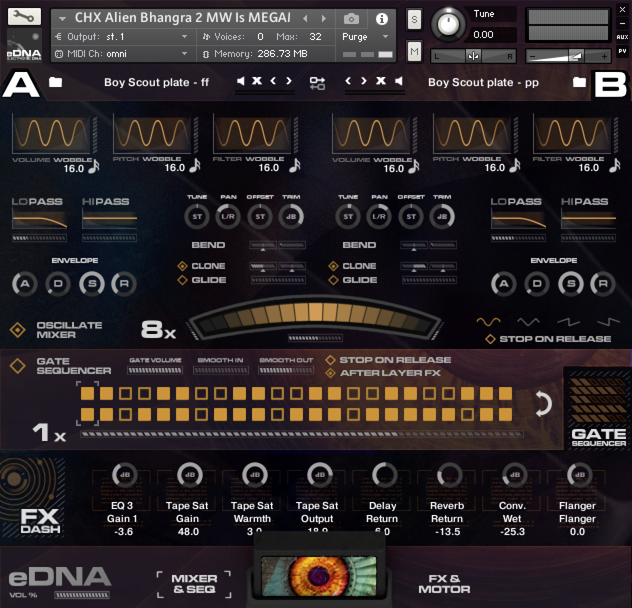Toggle the Oscillate Mixer switch

point(17,330)
